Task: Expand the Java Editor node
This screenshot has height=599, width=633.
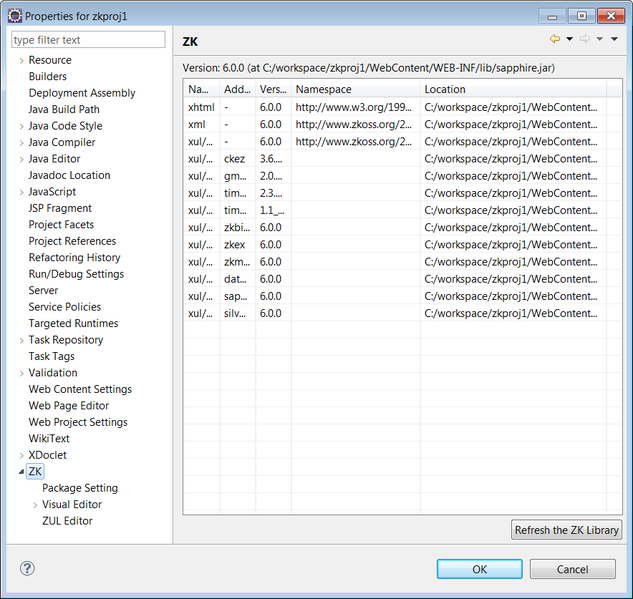Action: (x=22, y=159)
